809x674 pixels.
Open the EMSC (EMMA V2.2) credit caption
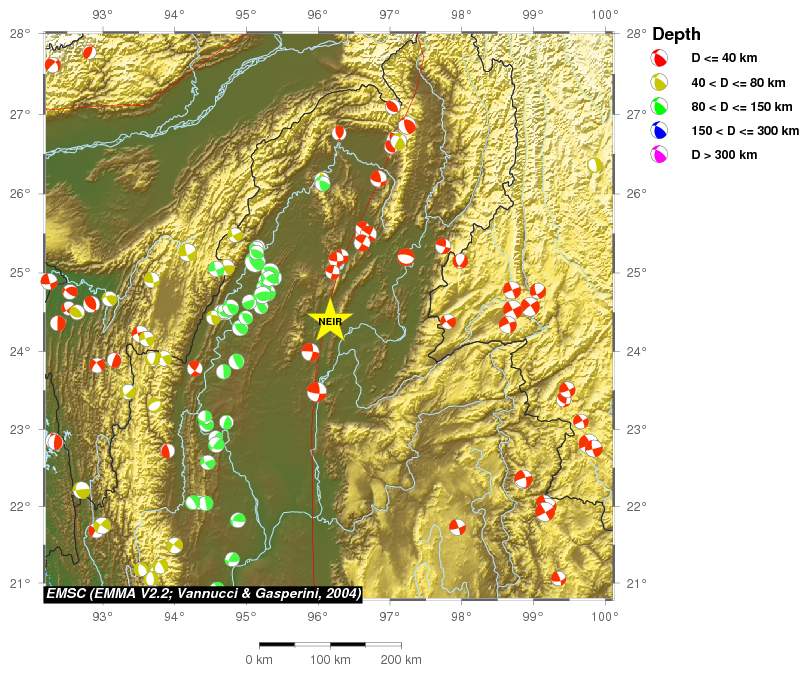[204, 593]
